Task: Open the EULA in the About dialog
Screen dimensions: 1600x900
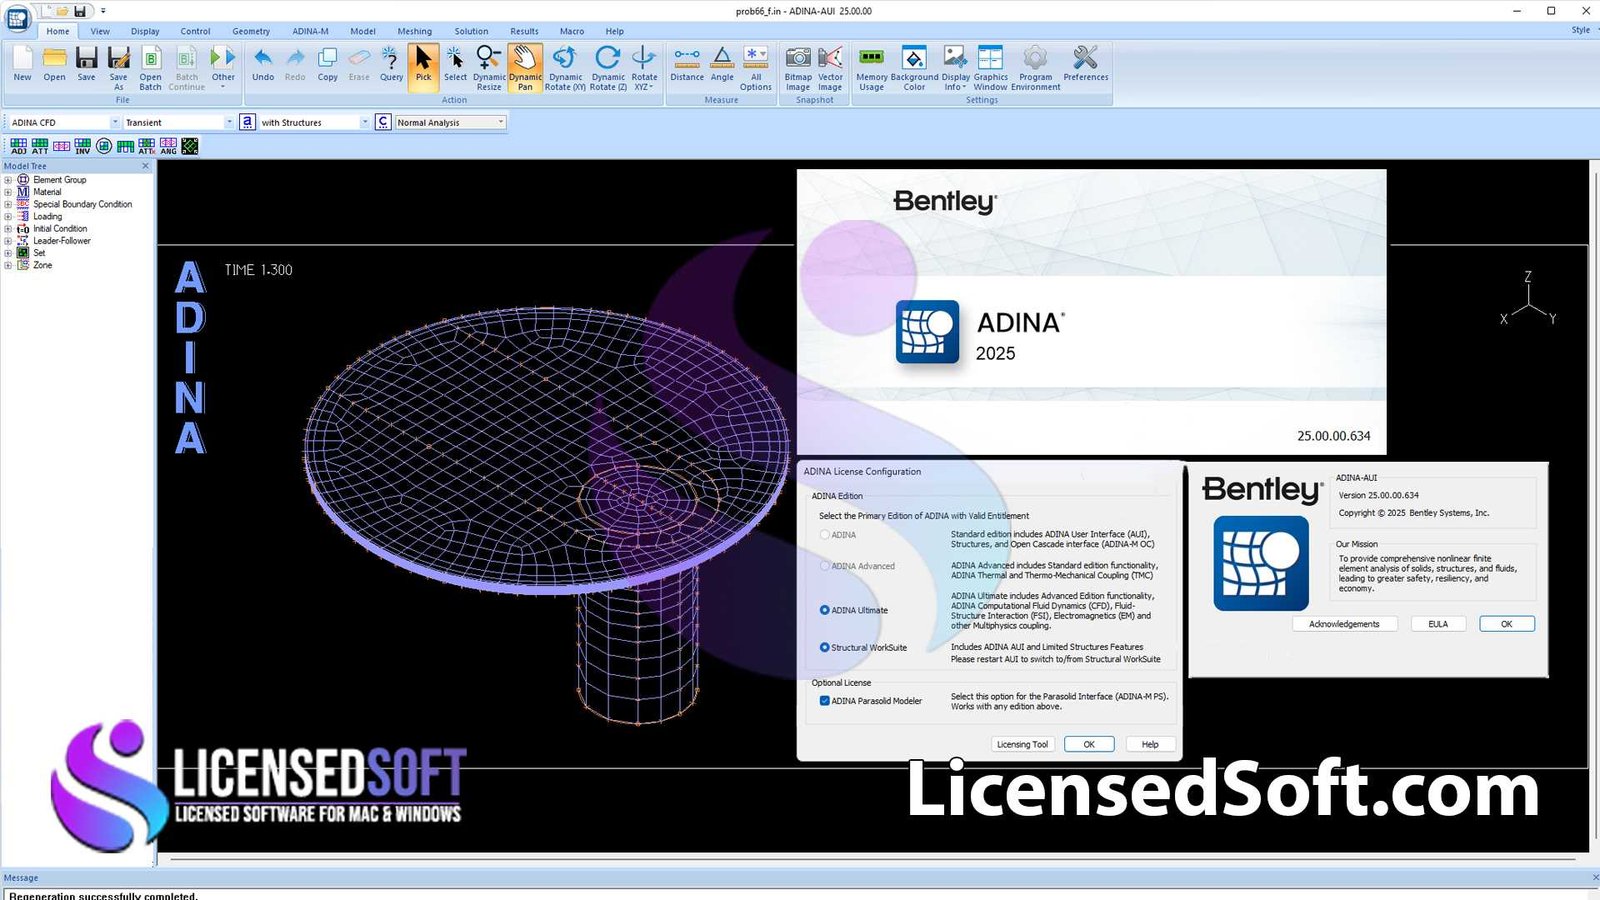Action: point(1438,624)
